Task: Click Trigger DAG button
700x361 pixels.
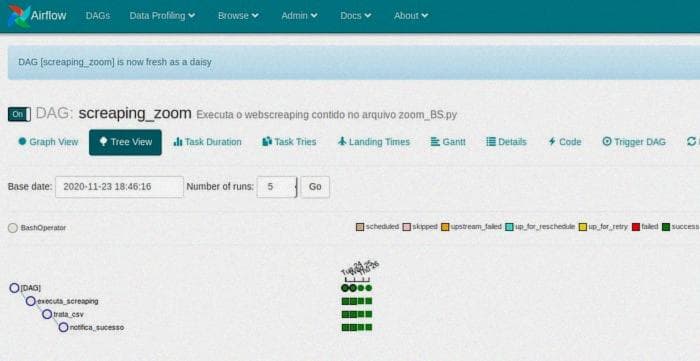Action: click(634, 142)
